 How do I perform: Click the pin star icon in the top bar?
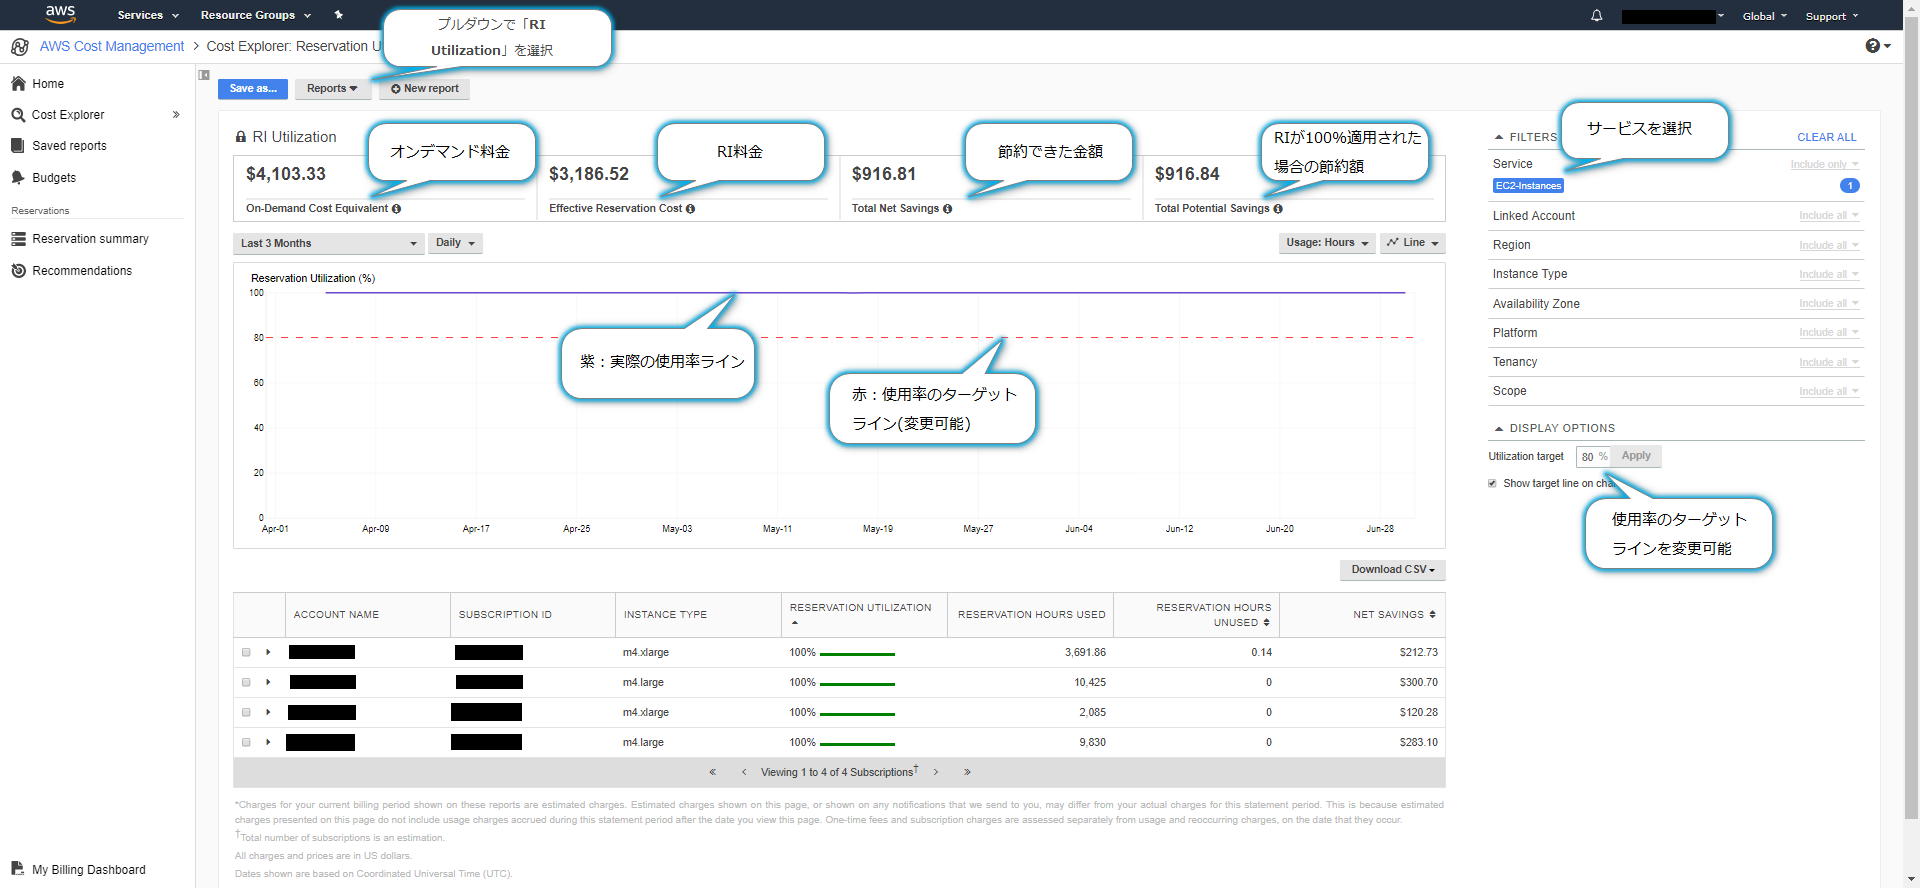[x=339, y=15]
